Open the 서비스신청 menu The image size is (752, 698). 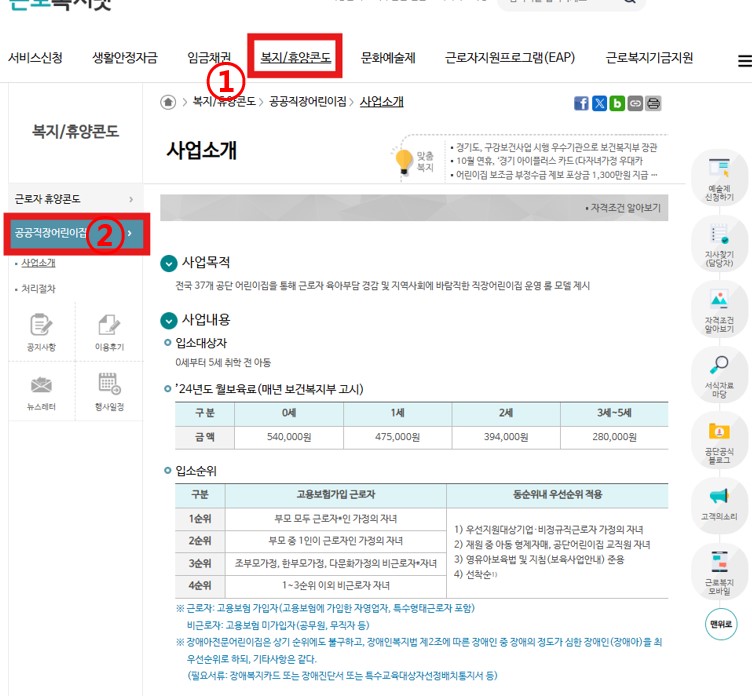pyautogui.click(x=35, y=58)
